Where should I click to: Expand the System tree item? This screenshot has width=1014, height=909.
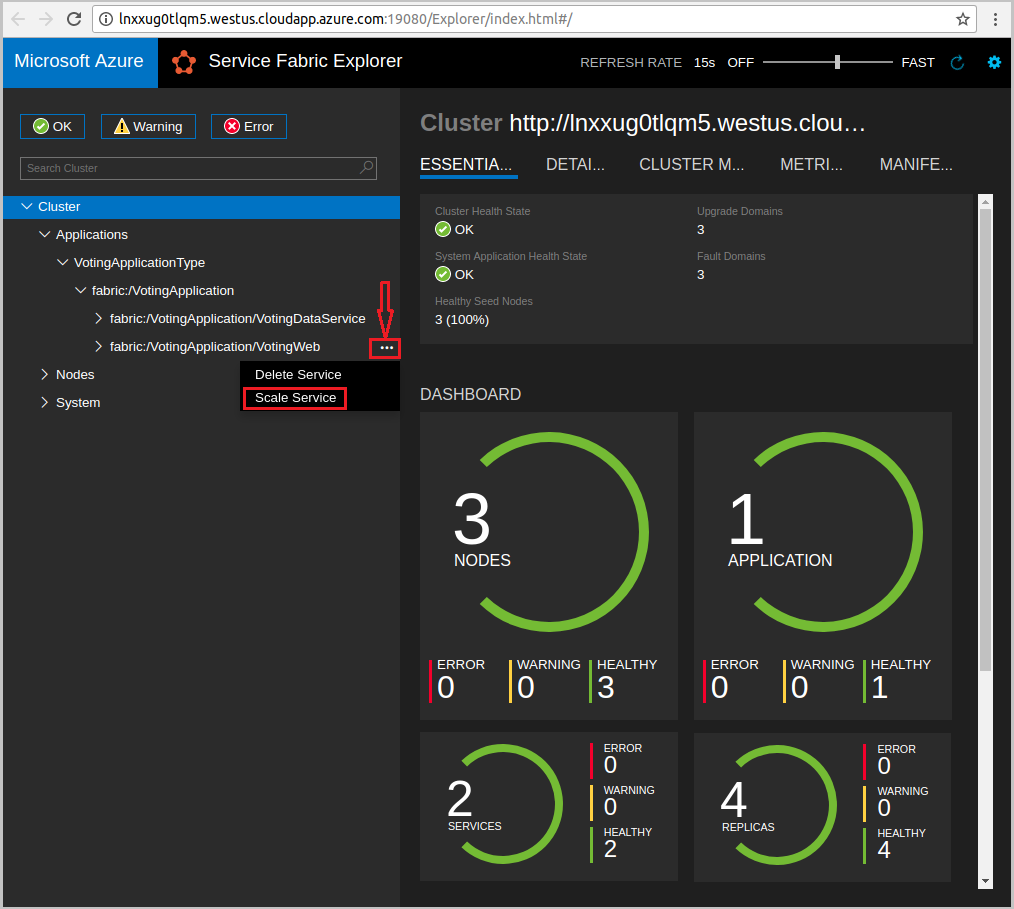point(44,402)
